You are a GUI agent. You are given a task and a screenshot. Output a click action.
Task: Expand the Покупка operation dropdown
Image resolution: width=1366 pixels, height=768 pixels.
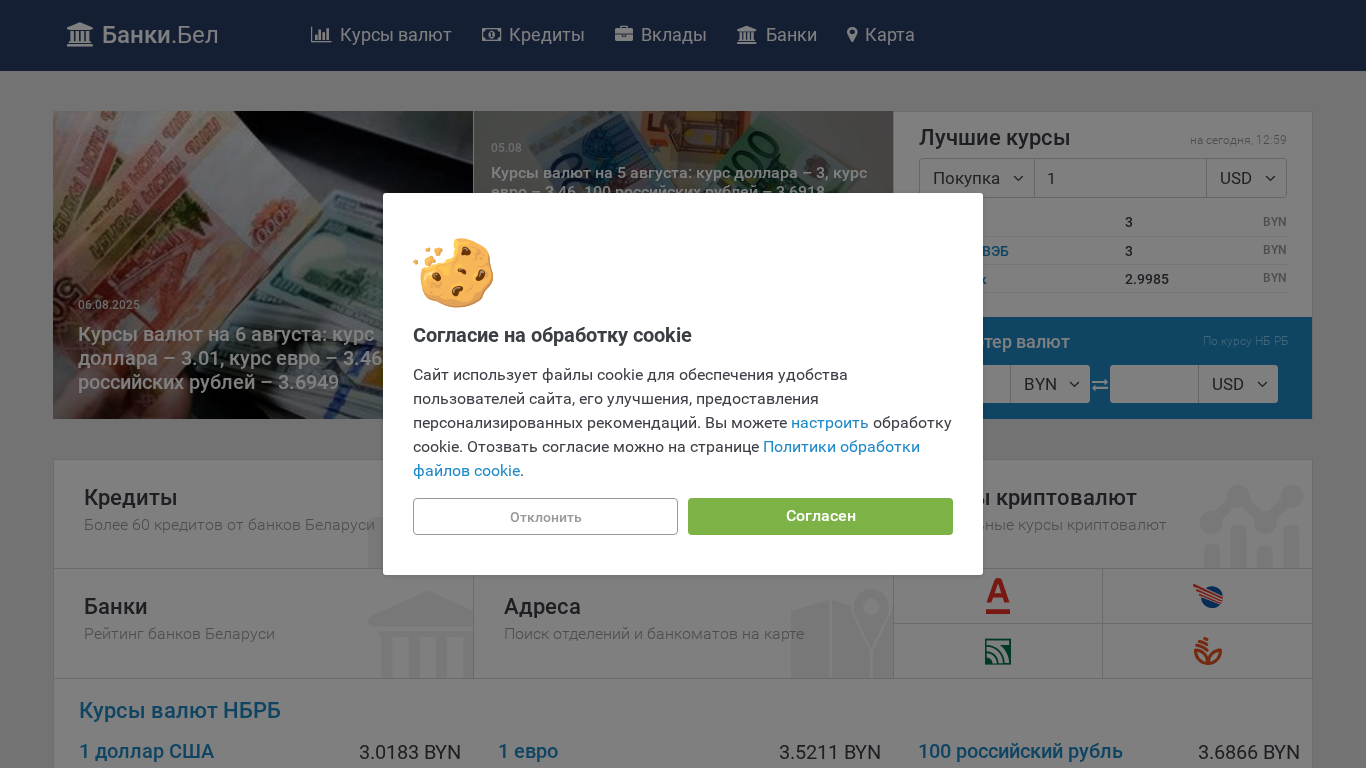click(977, 178)
